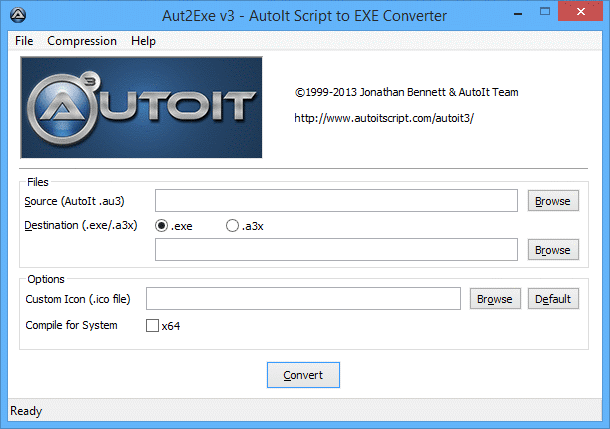Click the Ready status bar
610x429 pixels.
click(x=305, y=411)
